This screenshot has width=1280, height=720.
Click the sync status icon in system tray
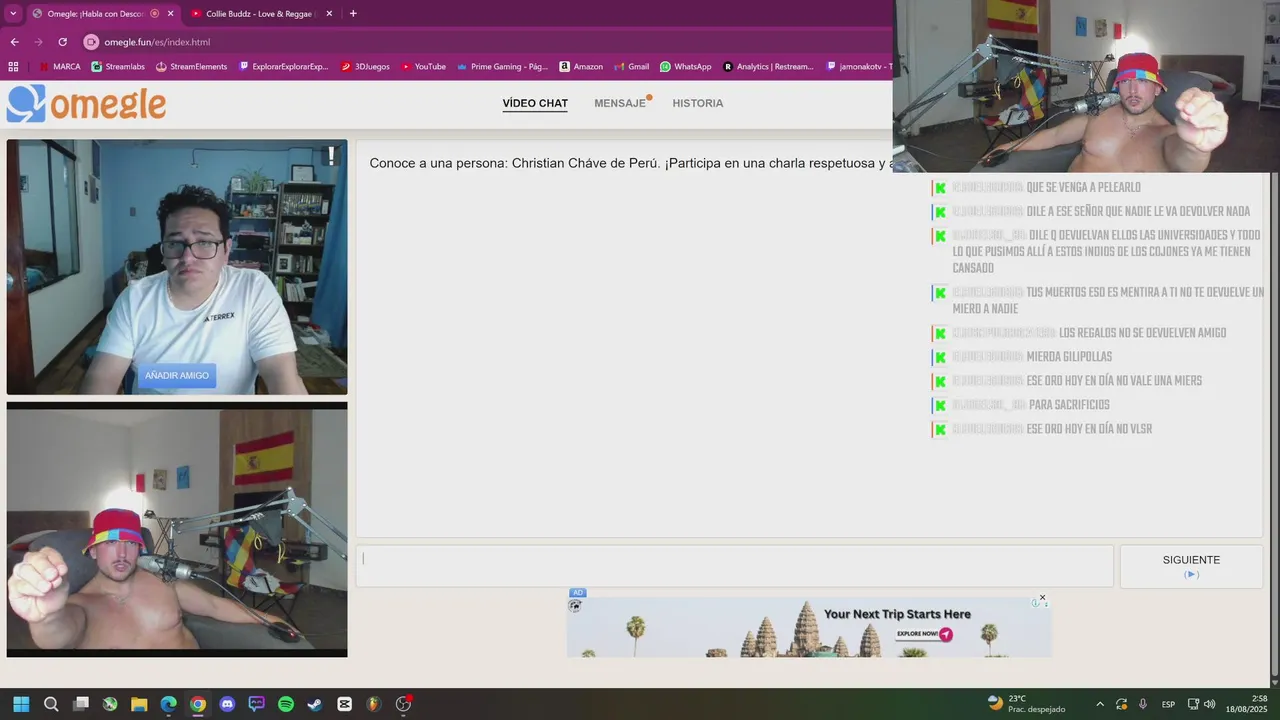(x=1122, y=704)
